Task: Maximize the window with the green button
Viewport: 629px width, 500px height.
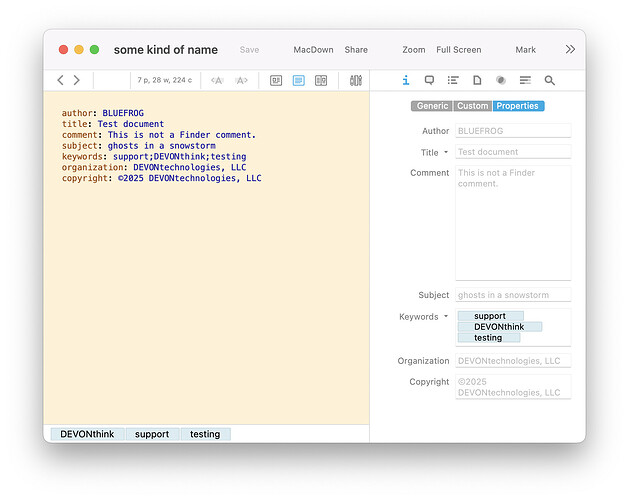Action: tap(94, 49)
